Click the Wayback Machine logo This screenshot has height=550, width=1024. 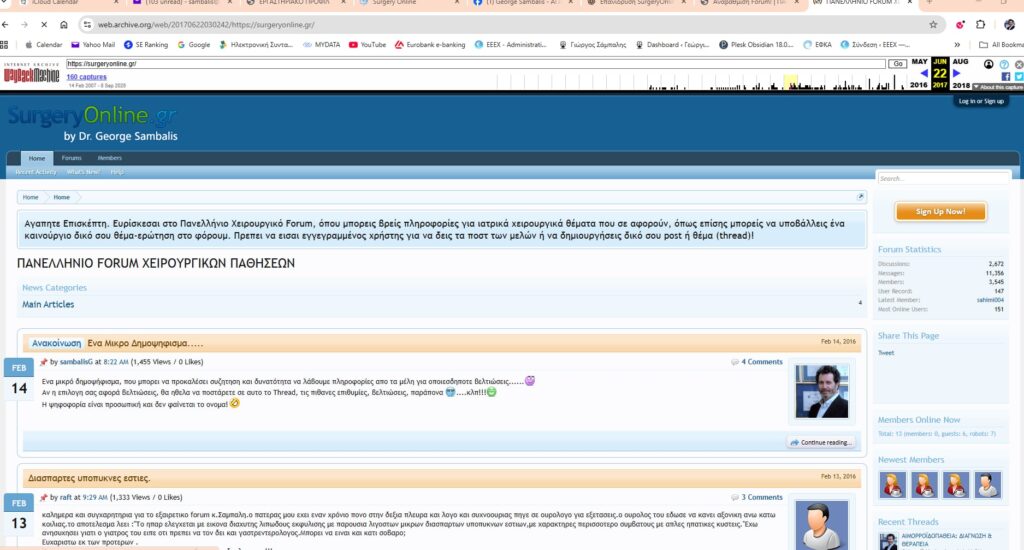point(32,74)
